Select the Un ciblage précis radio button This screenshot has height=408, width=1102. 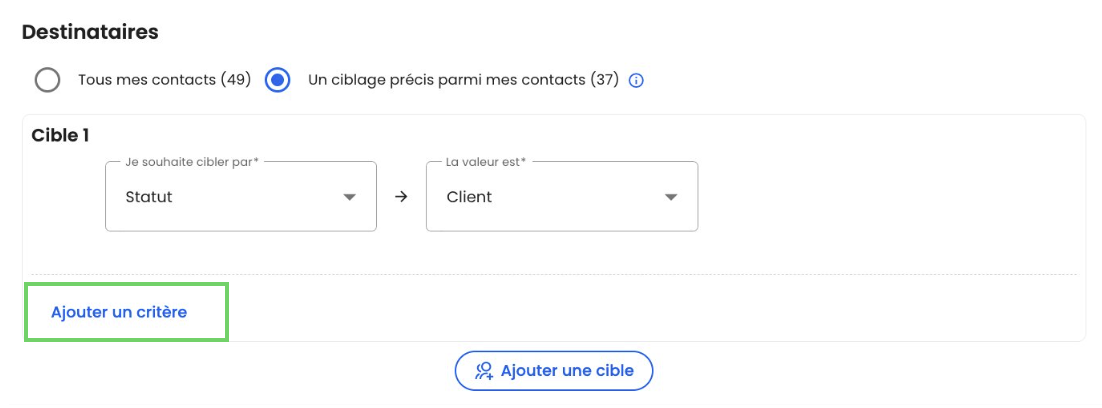[x=277, y=80]
